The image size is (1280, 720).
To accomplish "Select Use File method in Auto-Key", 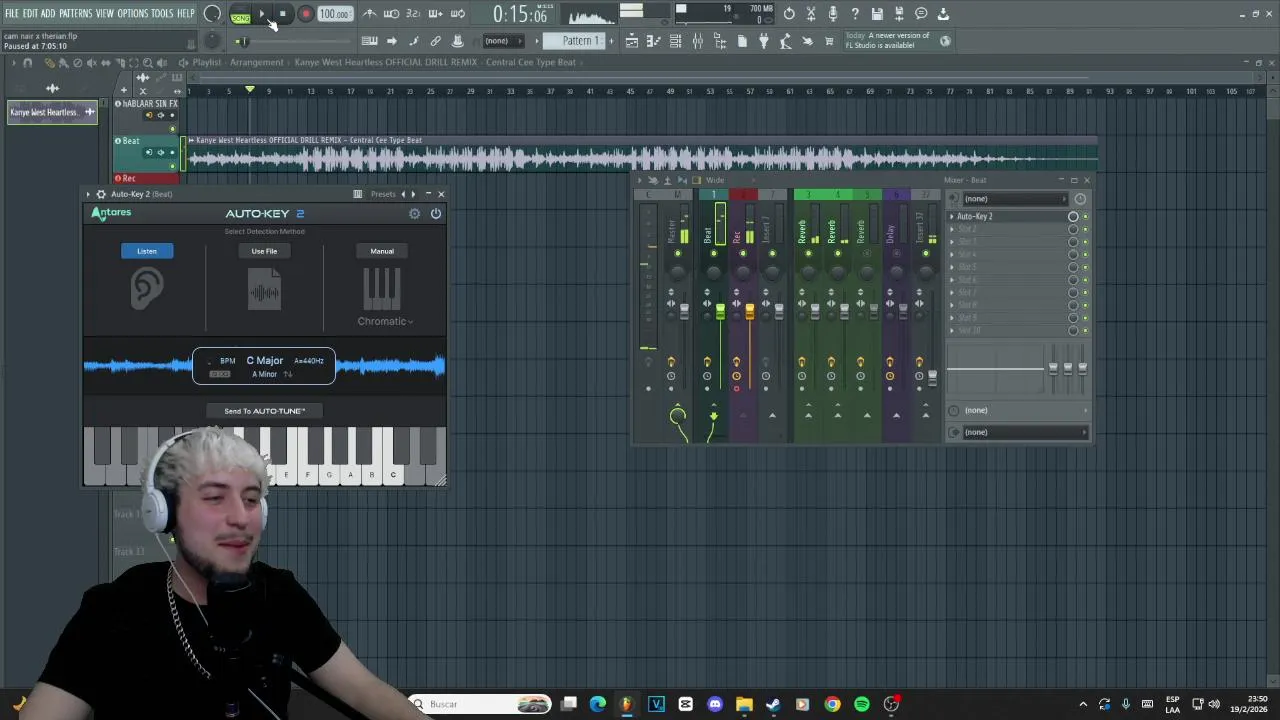I will pyautogui.click(x=264, y=251).
